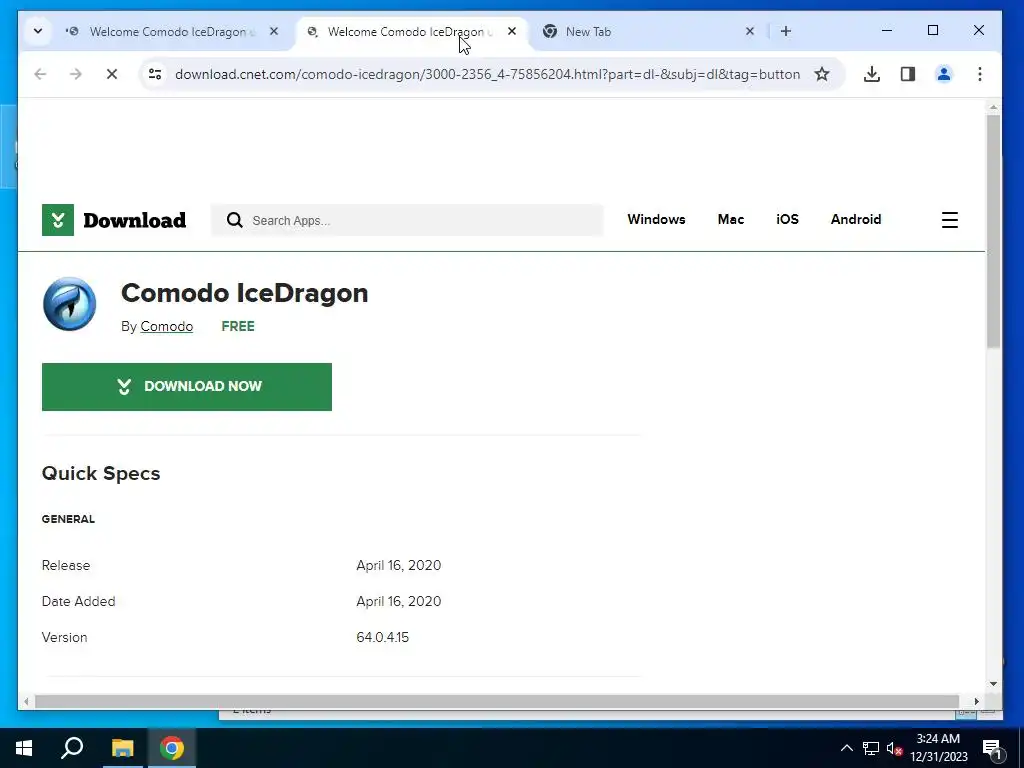Click the vertical scrollbar thumb
Viewport: 1024px width, 768px height.
click(x=993, y=232)
